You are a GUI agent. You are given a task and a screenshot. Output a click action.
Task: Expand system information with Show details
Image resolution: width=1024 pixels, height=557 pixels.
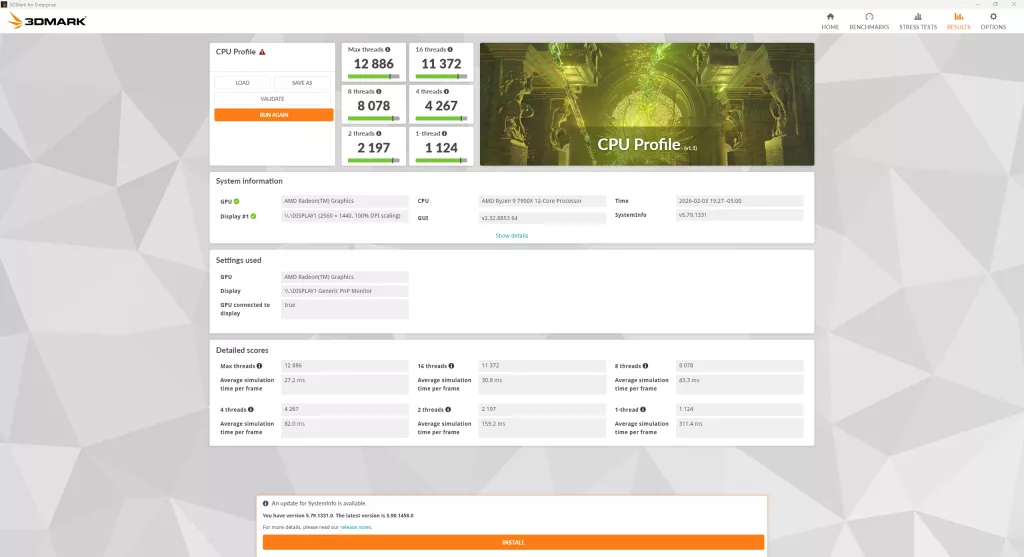tap(511, 236)
